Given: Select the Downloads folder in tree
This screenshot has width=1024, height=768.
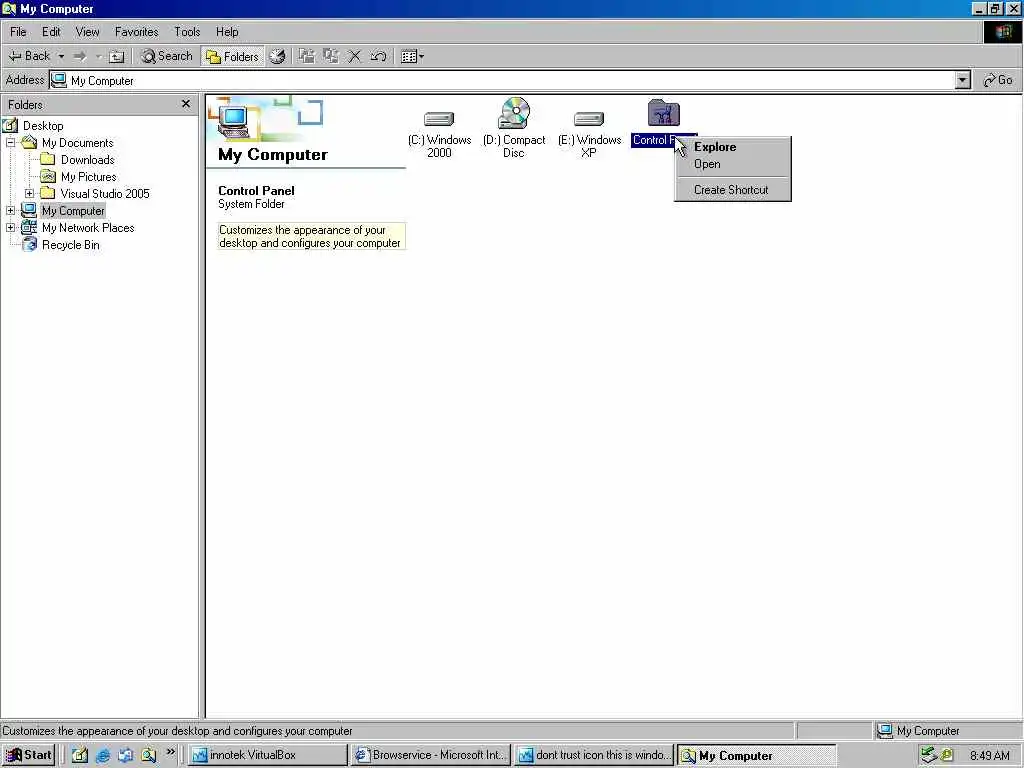Looking at the screenshot, I should 88,159.
